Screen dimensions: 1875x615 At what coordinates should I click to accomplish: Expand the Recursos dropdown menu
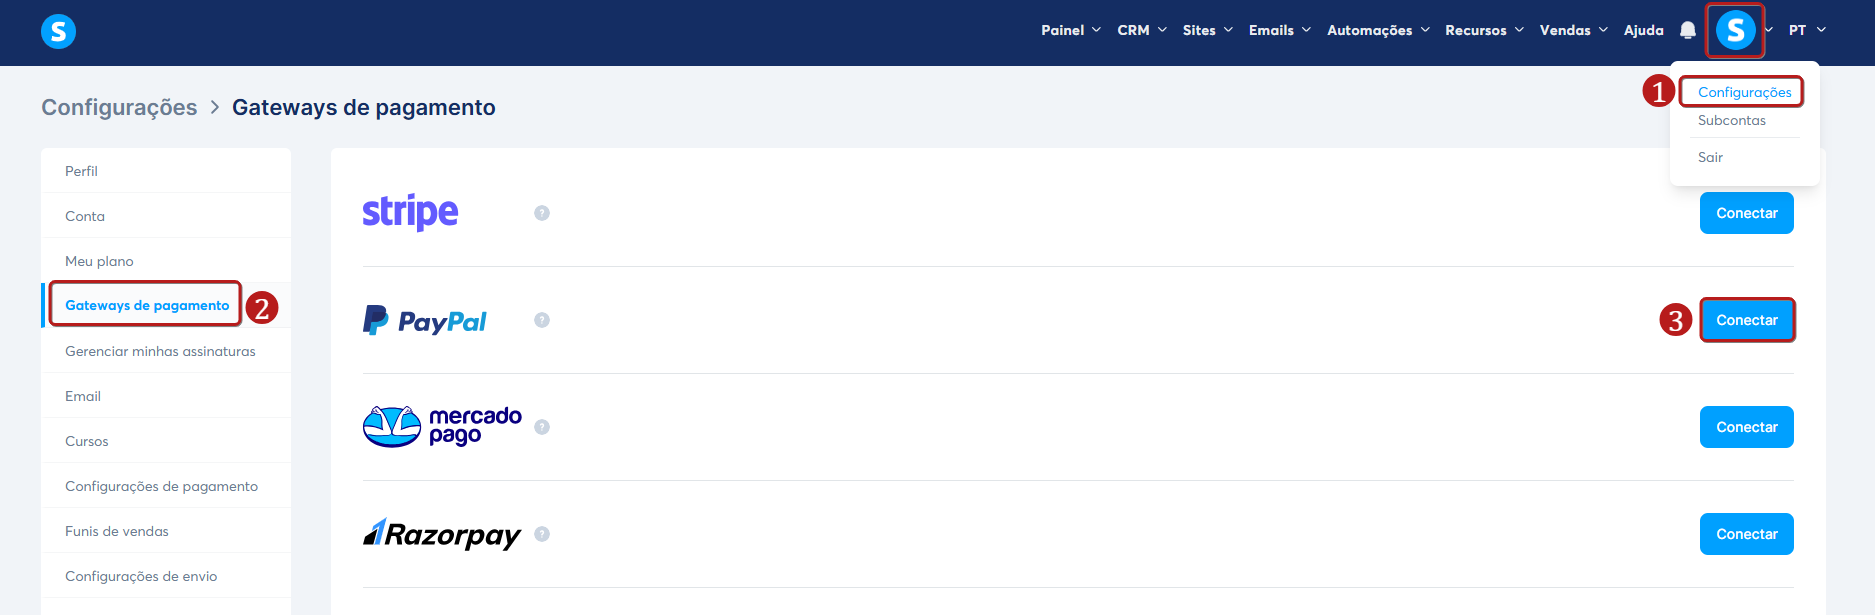click(1485, 30)
